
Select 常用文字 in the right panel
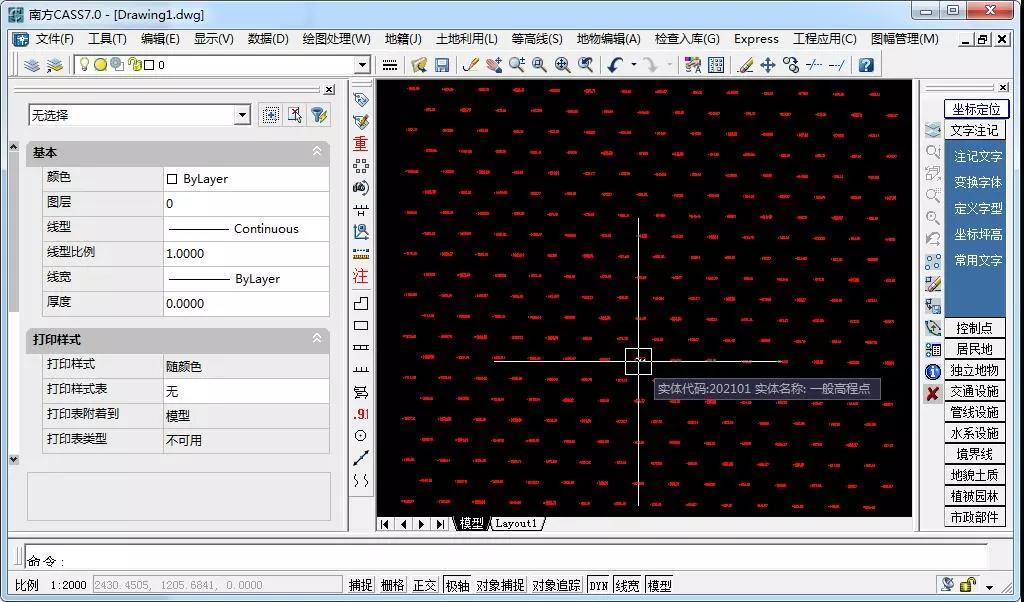coord(978,261)
